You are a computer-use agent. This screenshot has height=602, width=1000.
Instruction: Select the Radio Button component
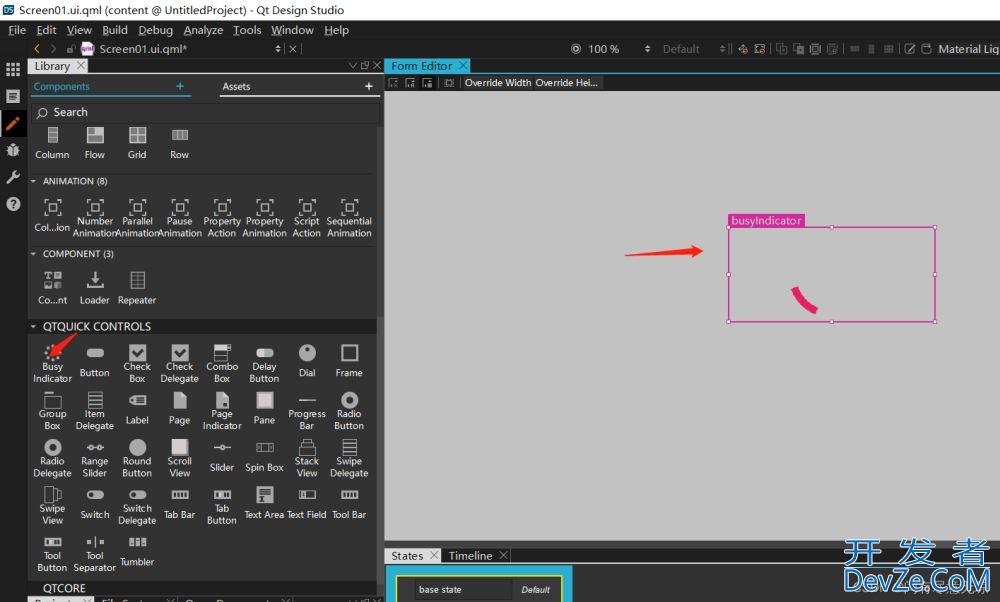pyautogui.click(x=349, y=411)
